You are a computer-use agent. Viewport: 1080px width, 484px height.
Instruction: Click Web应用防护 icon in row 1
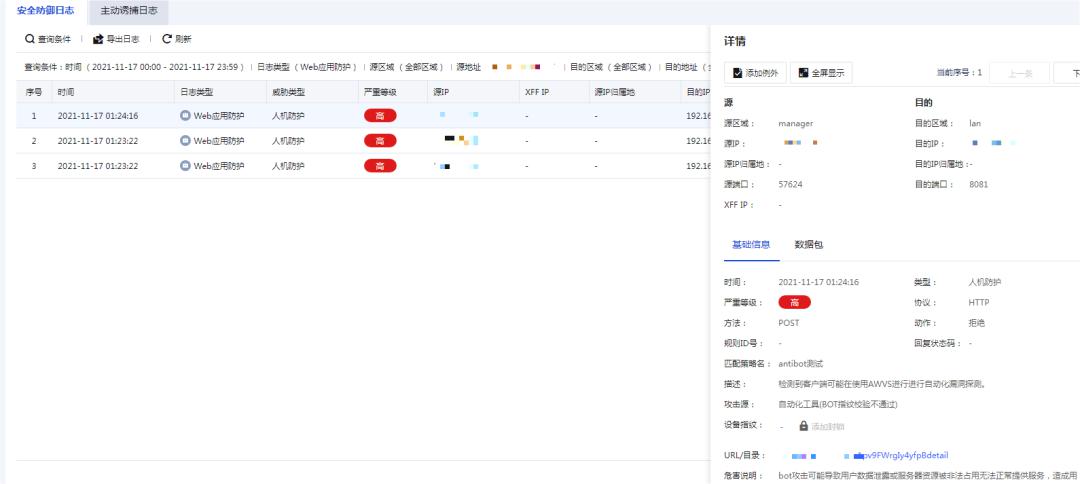(185, 115)
